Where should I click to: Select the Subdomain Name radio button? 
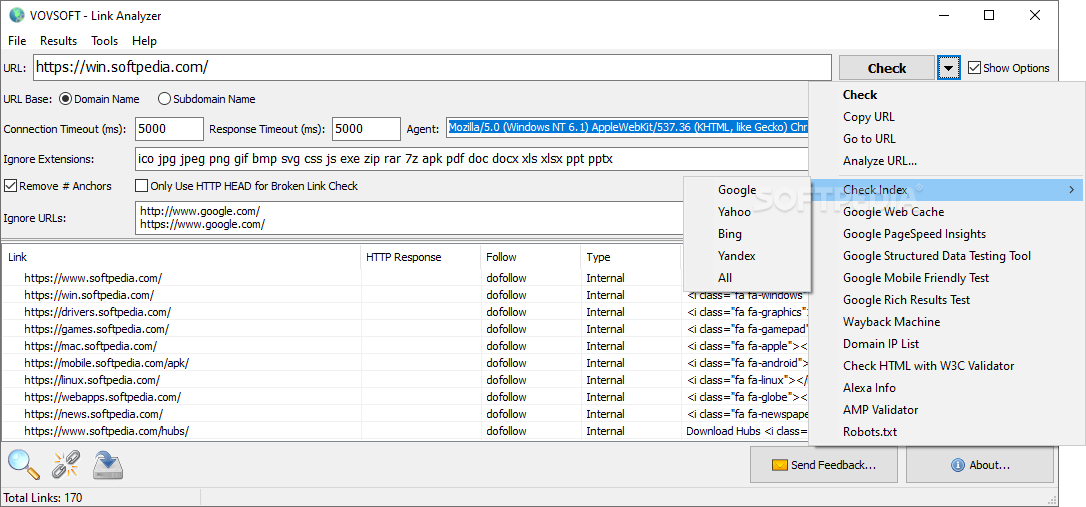point(164,99)
